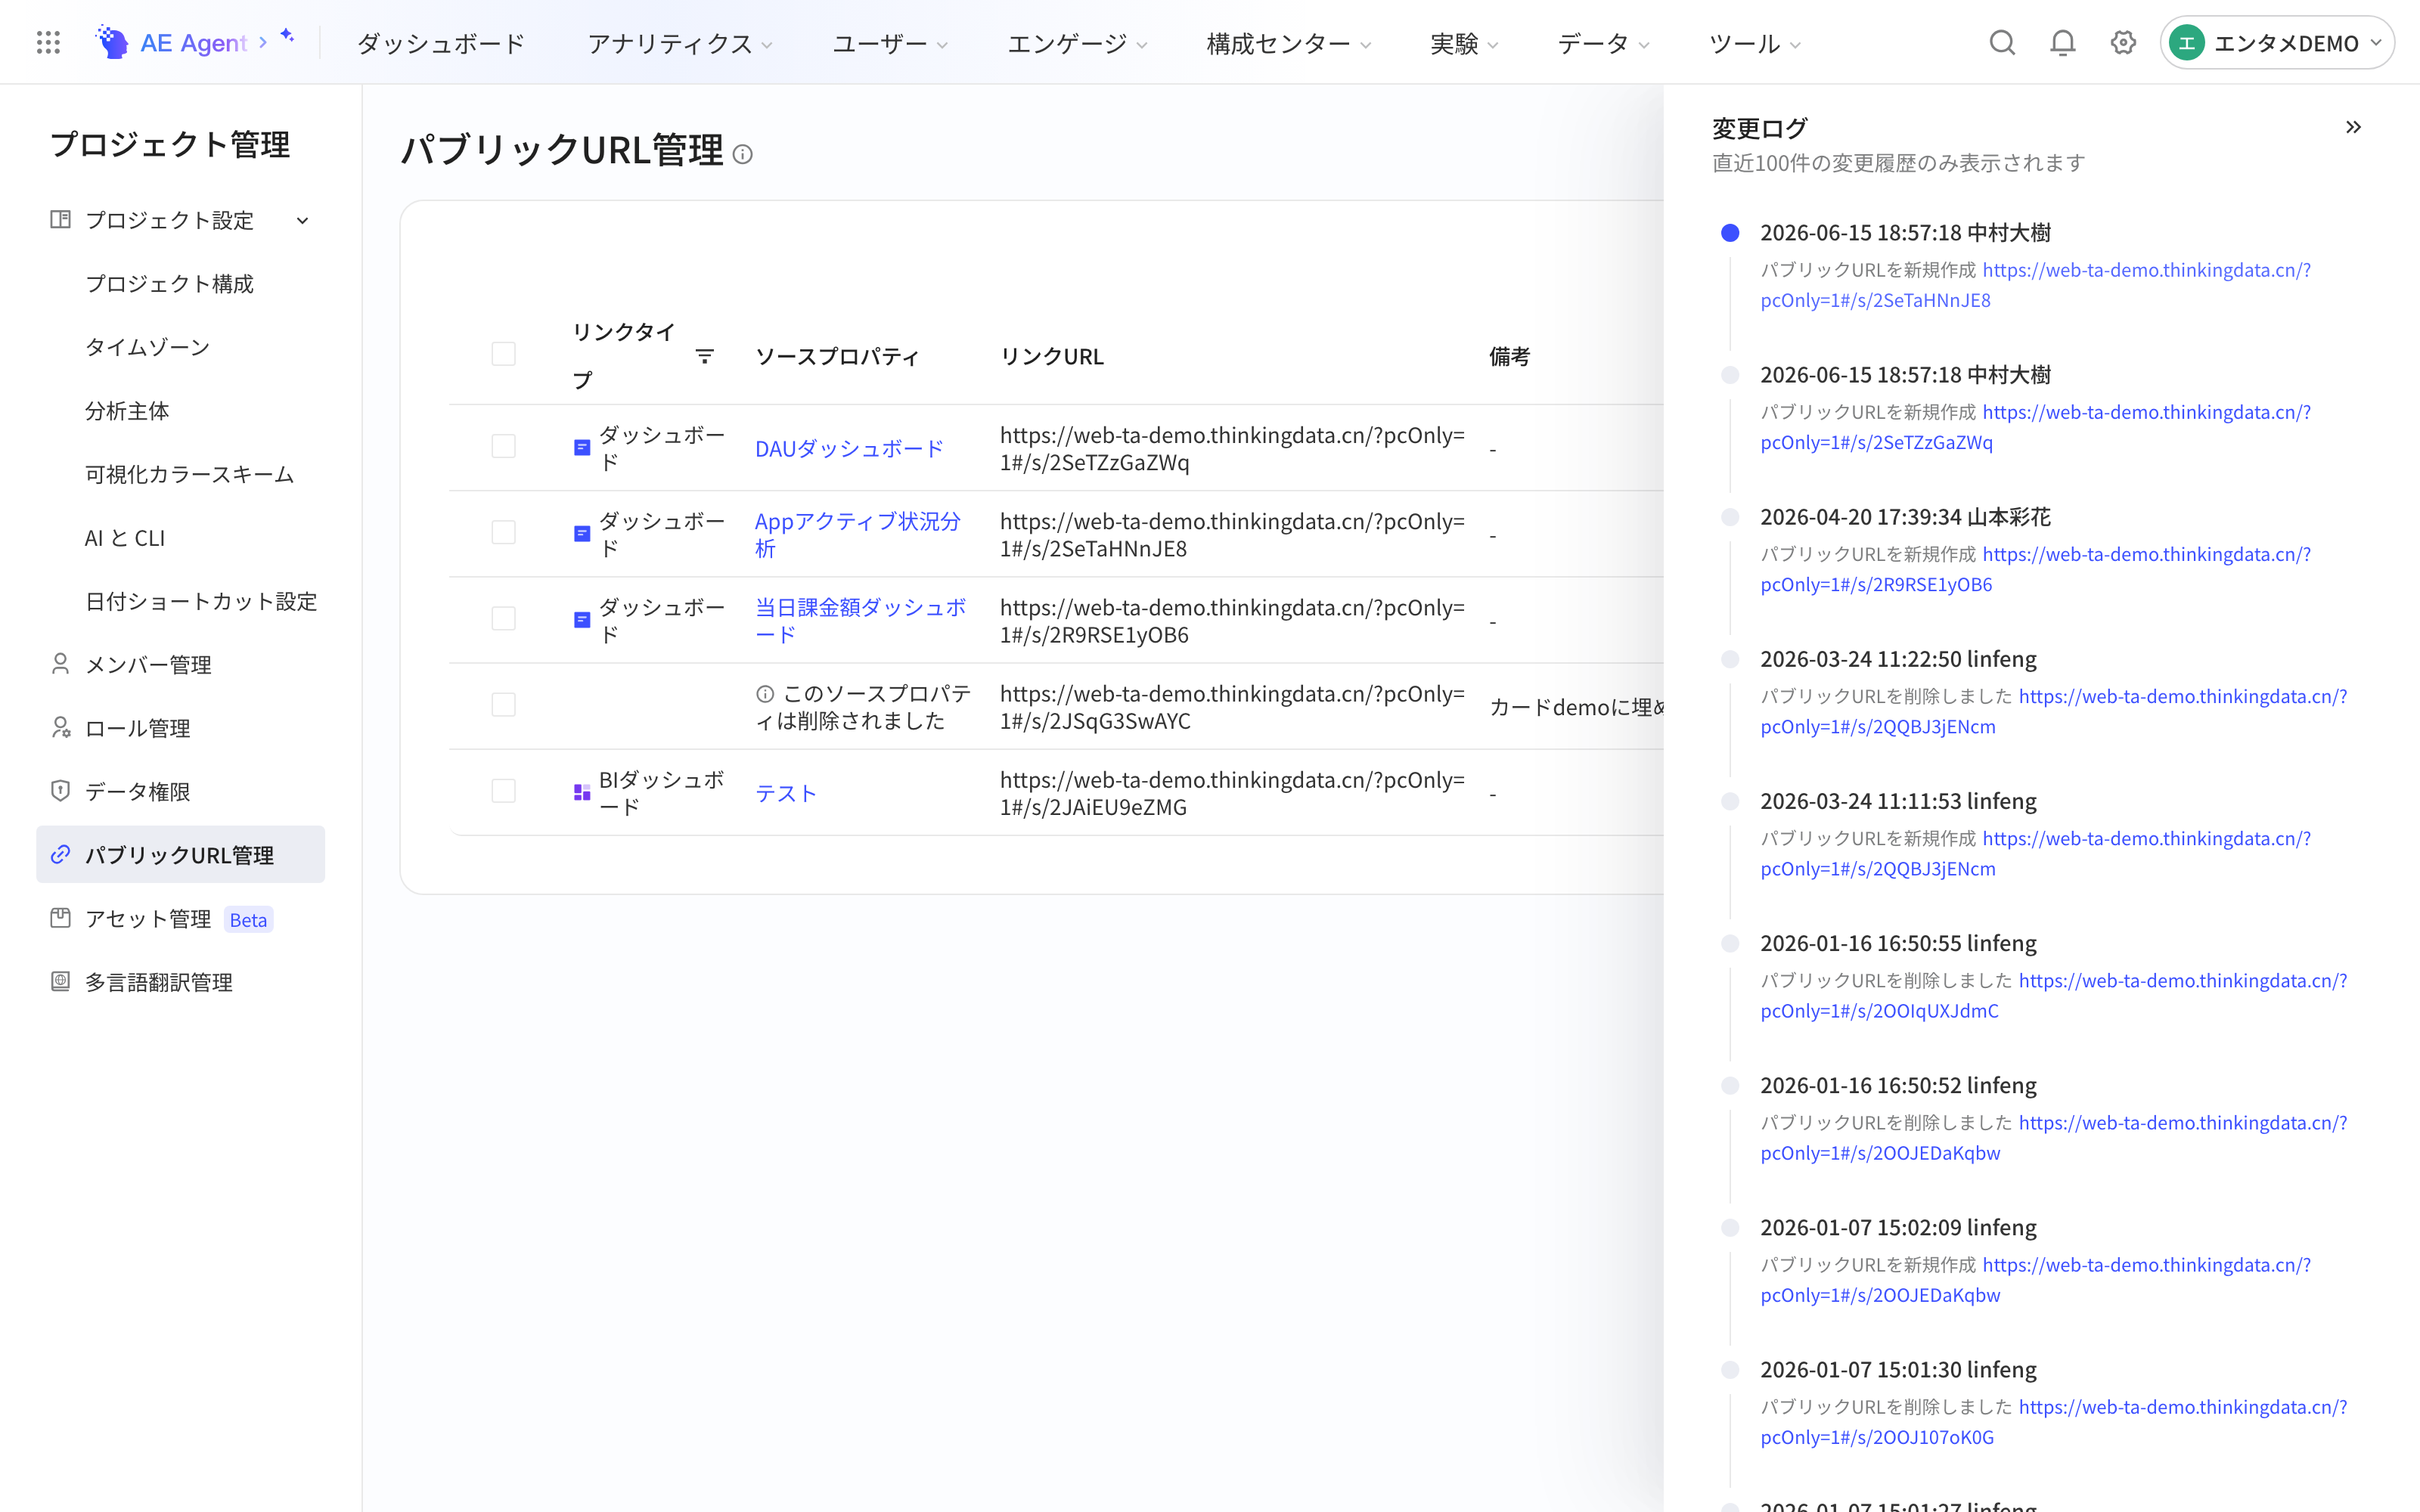Select 可視化カラースキーム in the sidebar
Image resolution: width=2420 pixels, height=1512 pixels.
(x=190, y=474)
